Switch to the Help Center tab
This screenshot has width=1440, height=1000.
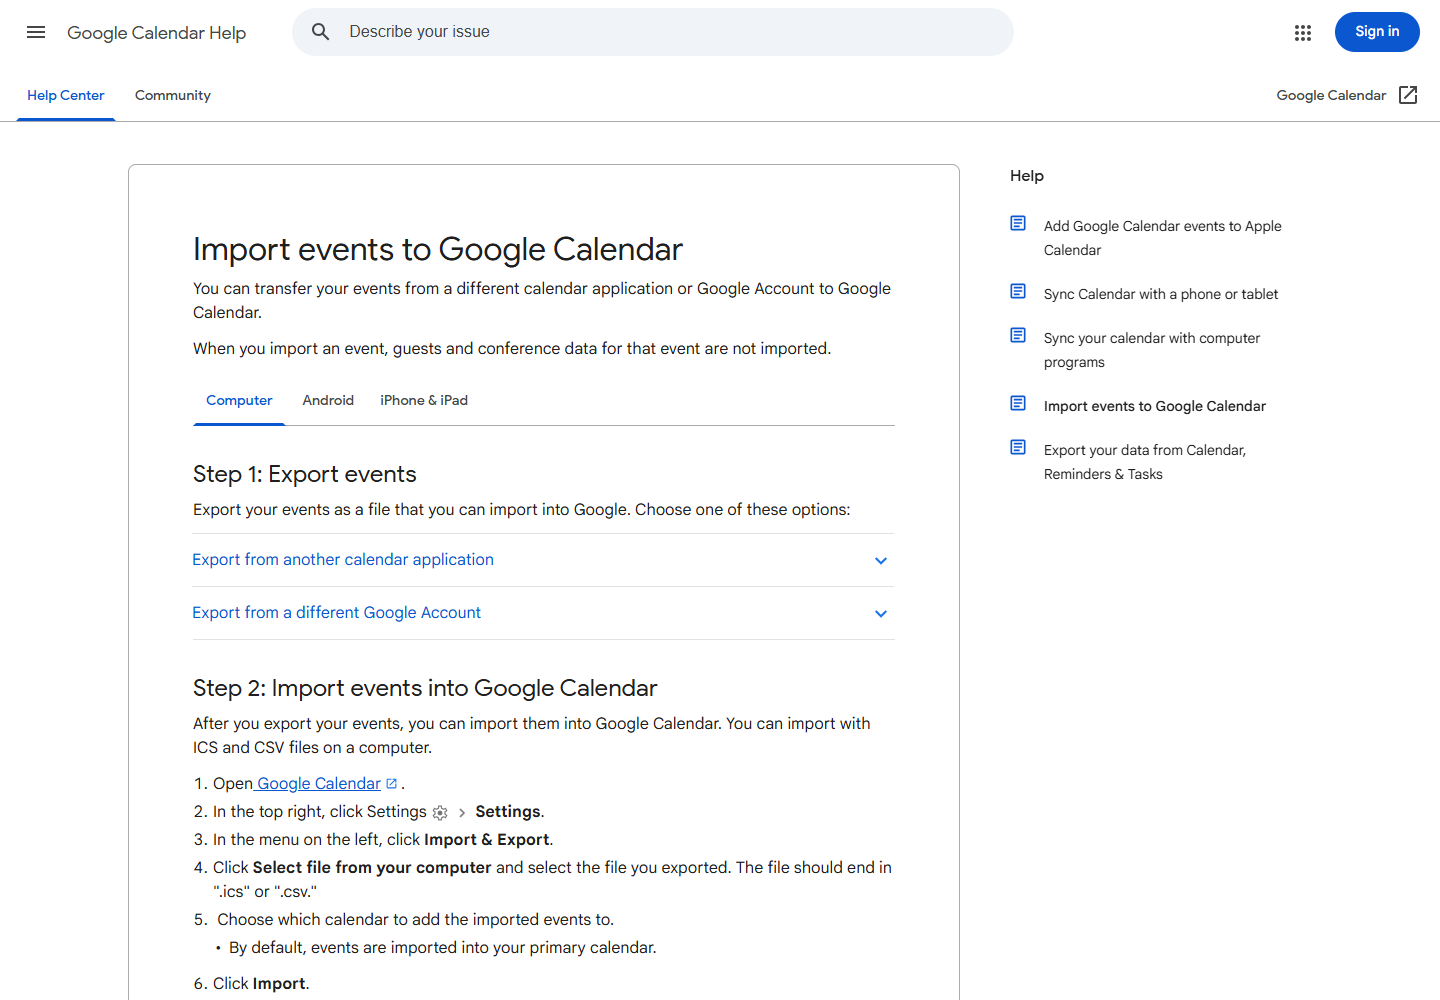click(66, 96)
